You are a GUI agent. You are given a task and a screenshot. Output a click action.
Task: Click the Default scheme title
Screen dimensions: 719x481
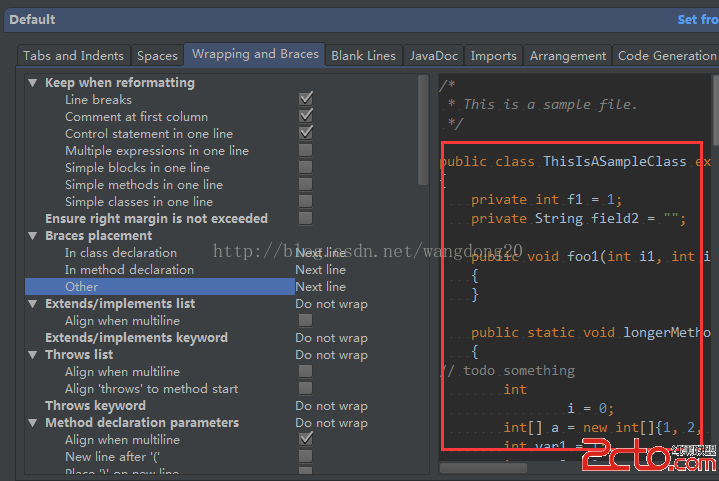coord(32,20)
